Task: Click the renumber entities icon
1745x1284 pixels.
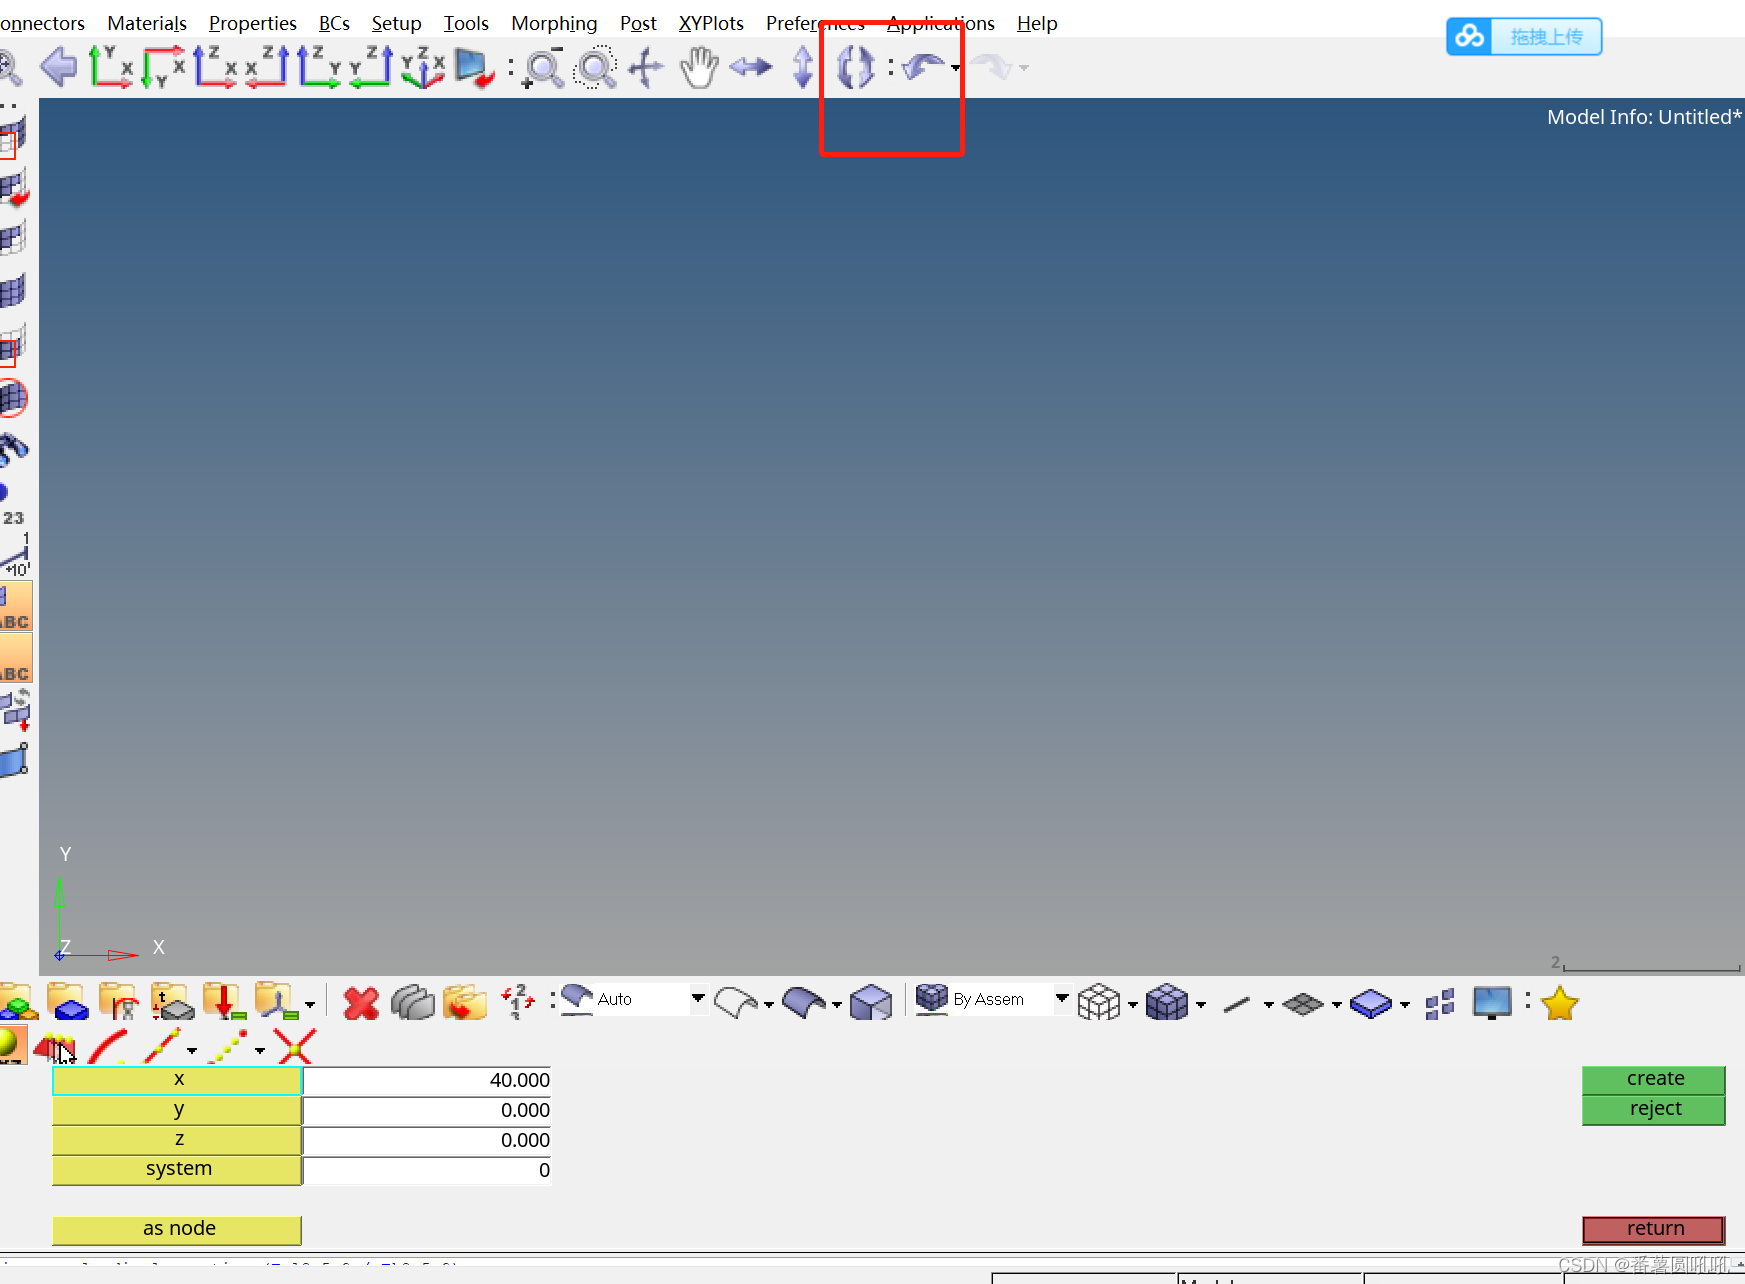Action: pyautogui.click(x=517, y=1001)
